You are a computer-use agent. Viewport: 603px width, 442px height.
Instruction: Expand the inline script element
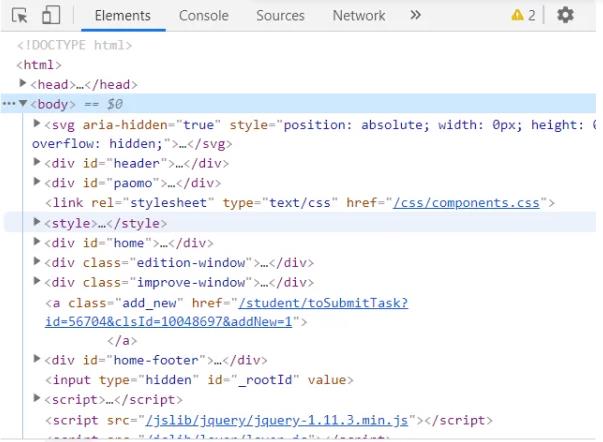(x=37, y=398)
